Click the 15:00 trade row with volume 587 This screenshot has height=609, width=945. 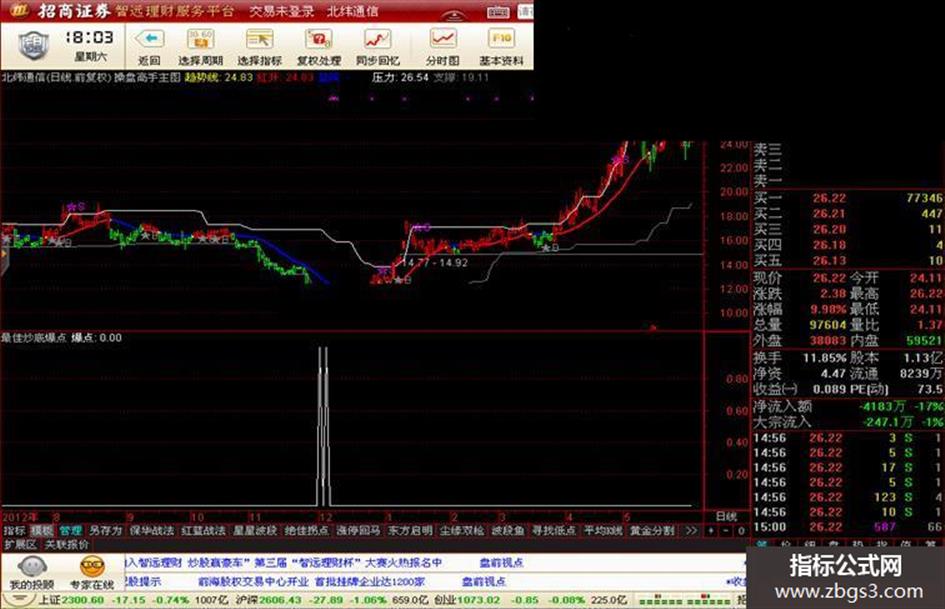tap(848, 527)
